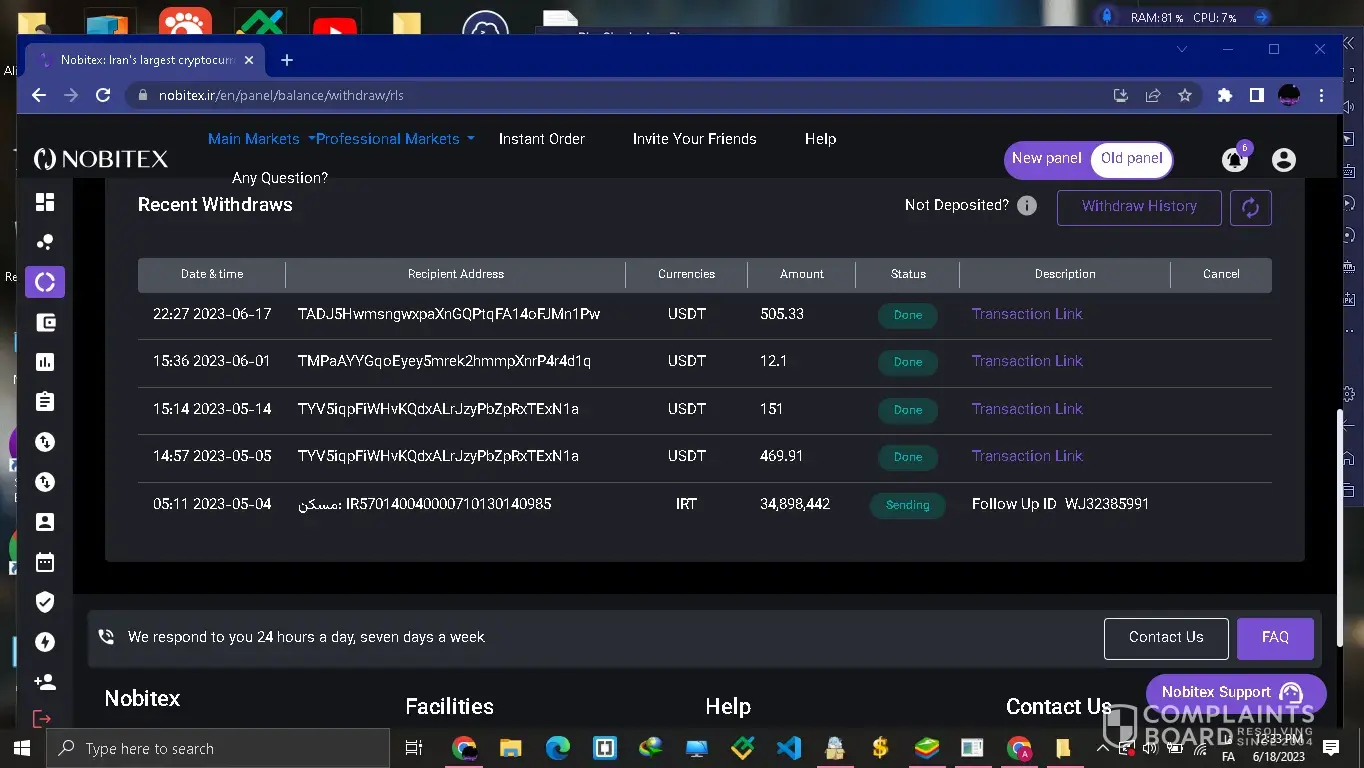Refresh the recent withdraws list

click(x=1251, y=207)
